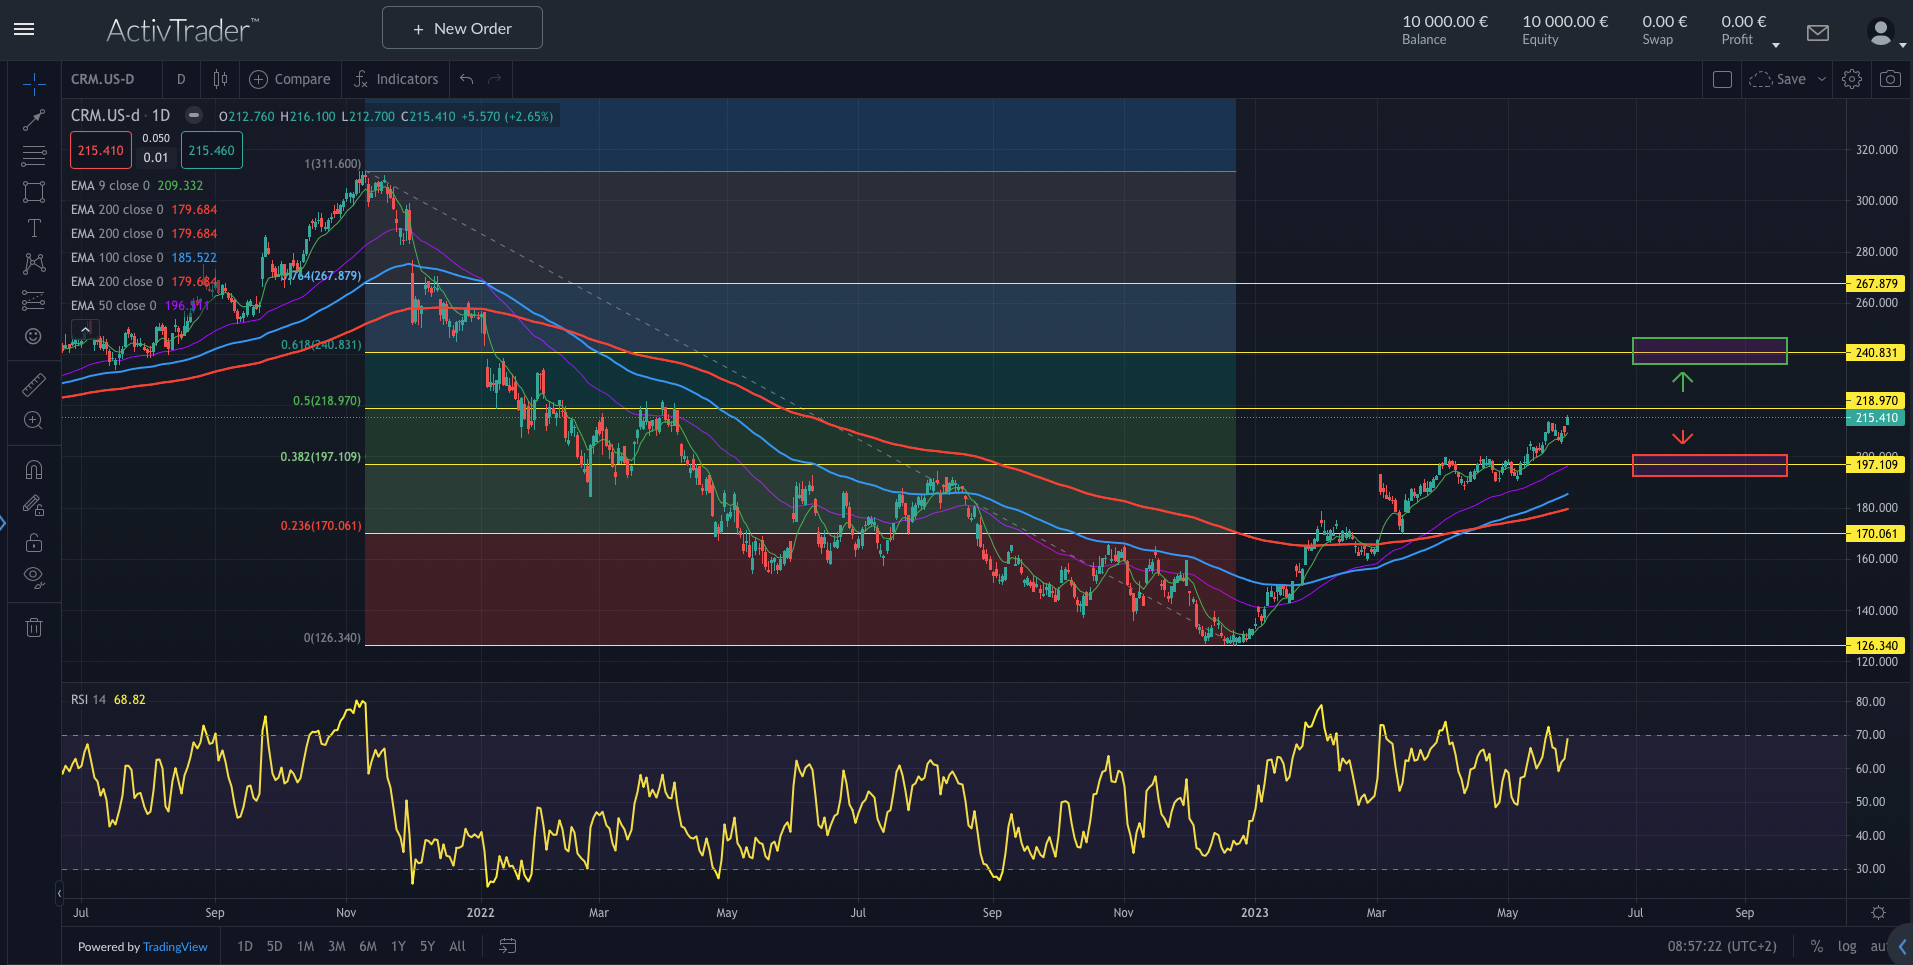
Task: Open the hamburger main menu
Action: (x=24, y=29)
